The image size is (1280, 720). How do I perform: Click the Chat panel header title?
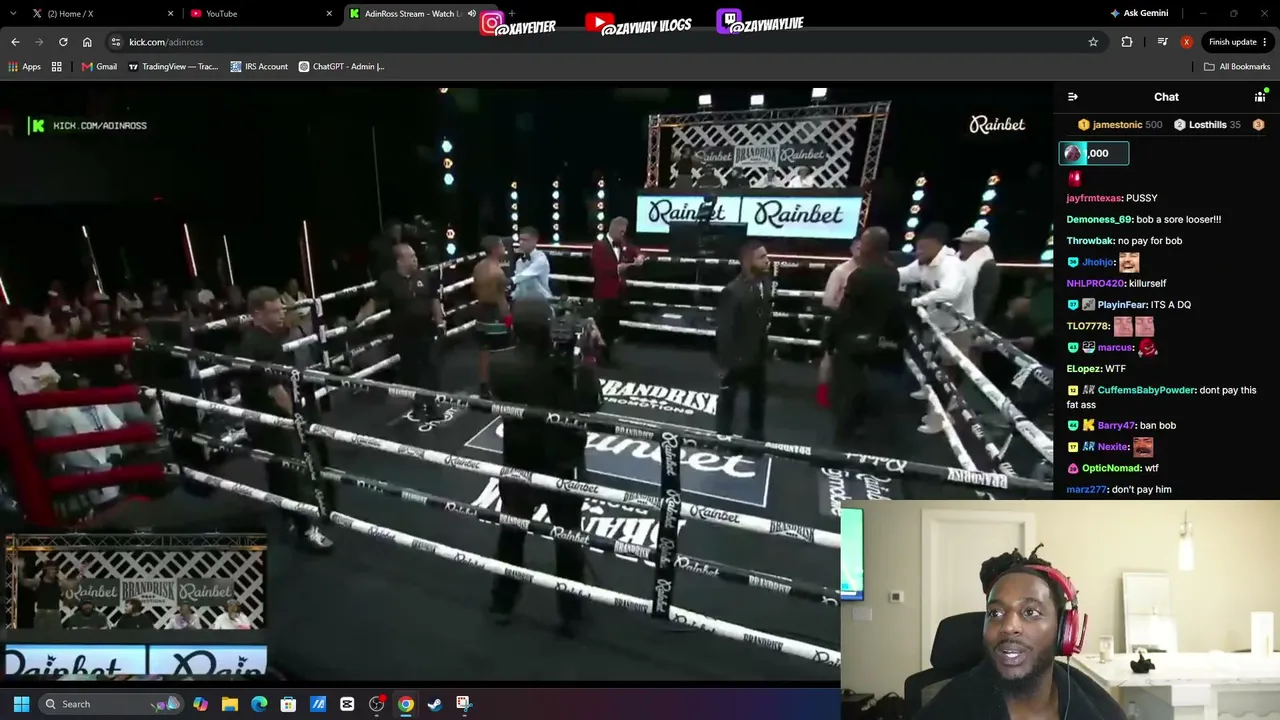[x=1167, y=97]
